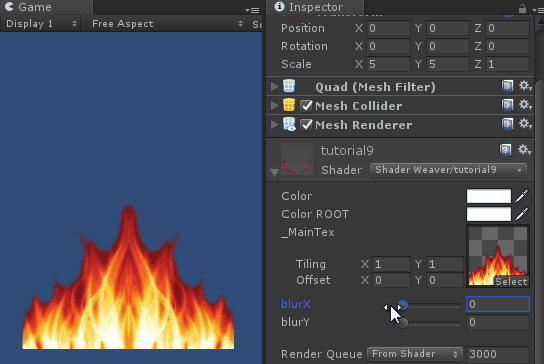The height and width of the screenshot is (364, 544).
Task: Disable the Mesh Renderer checkbox
Action: coord(306,125)
